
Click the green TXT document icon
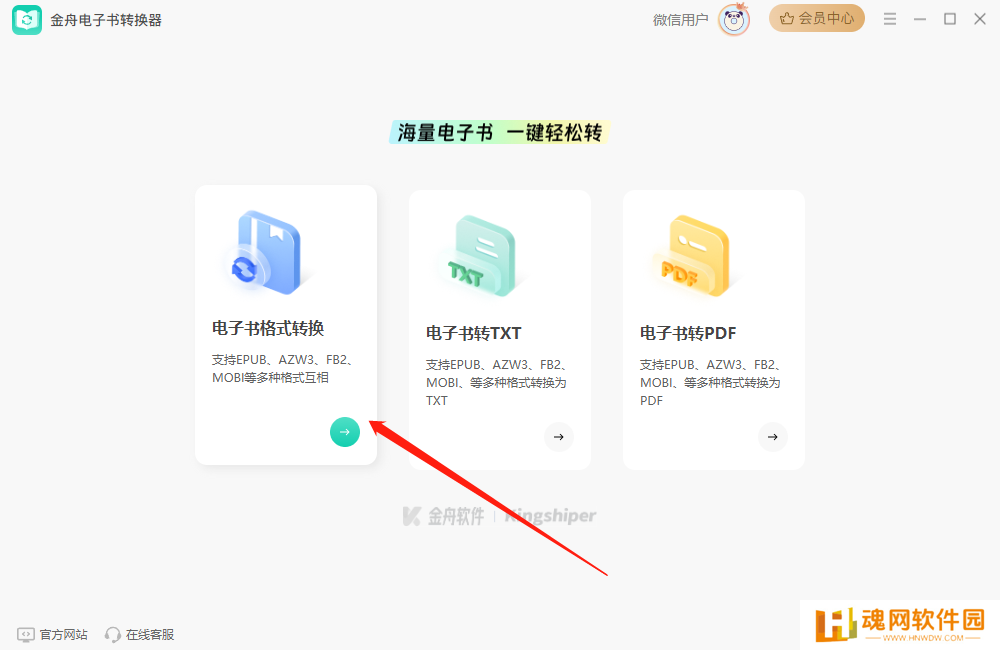pos(482,256)
